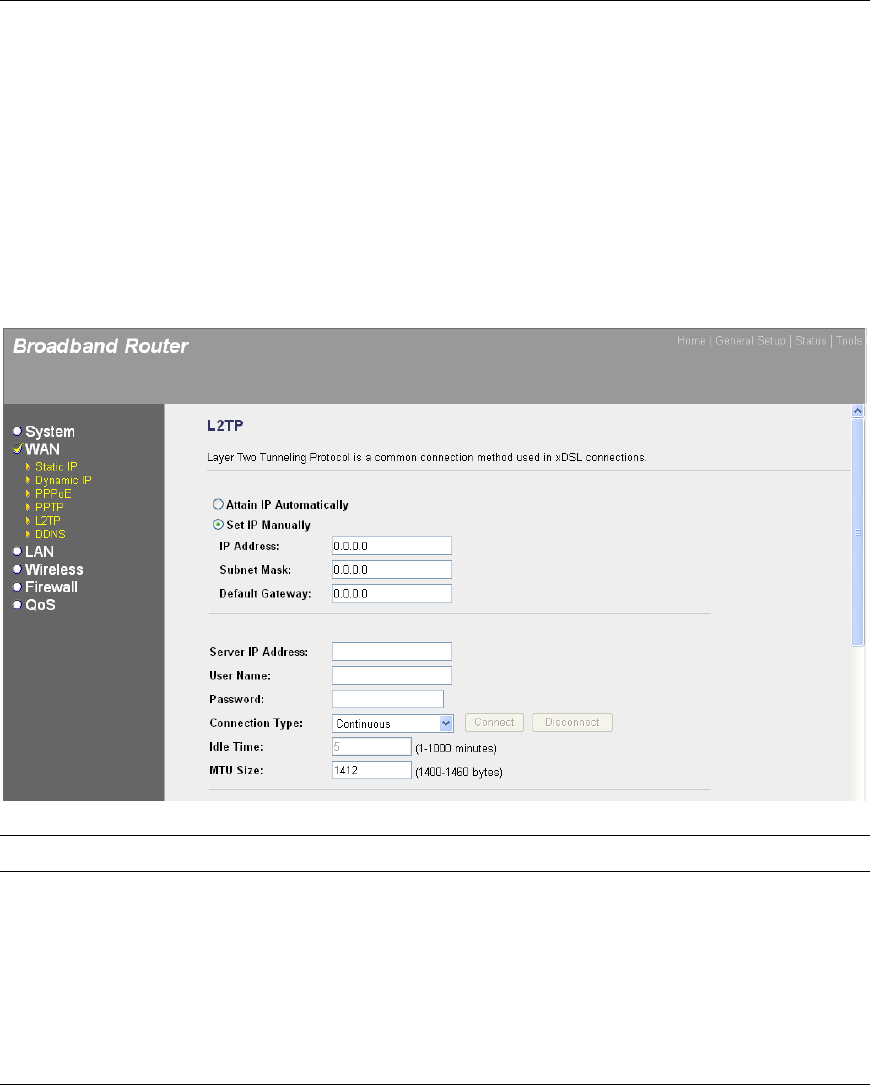Click the System bullet icon

[x=17, y=431]
